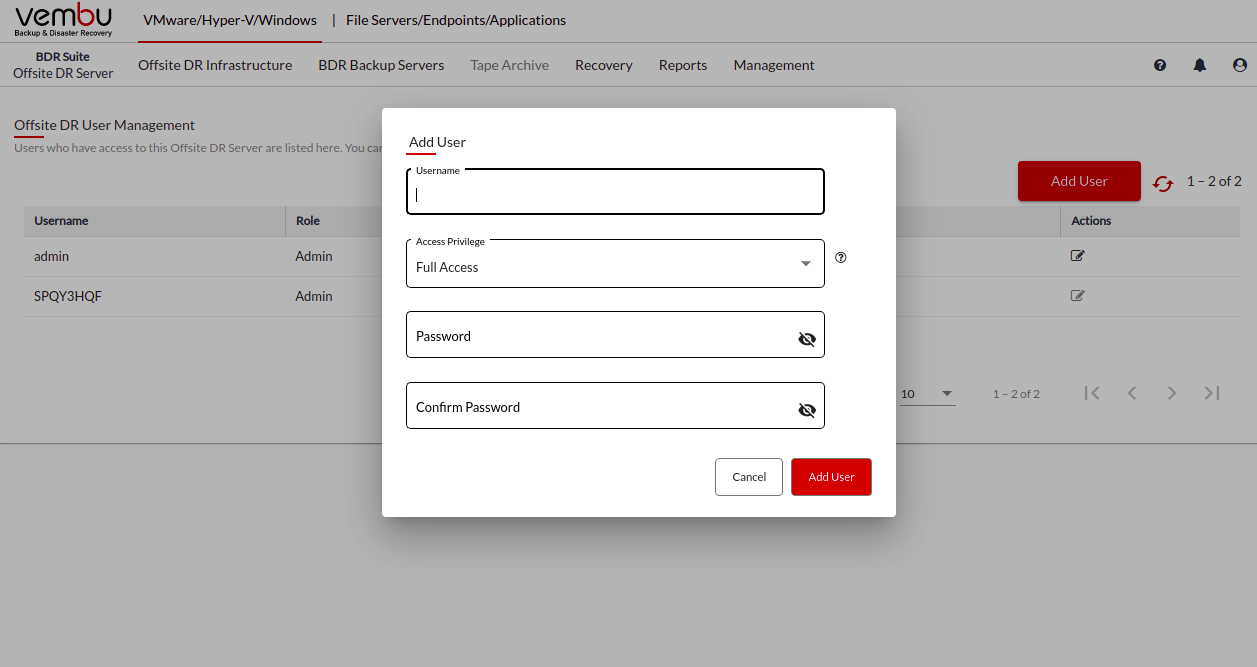The image size is (1257, 667).
Task: Click the Username column header
Action: [61, 221]
